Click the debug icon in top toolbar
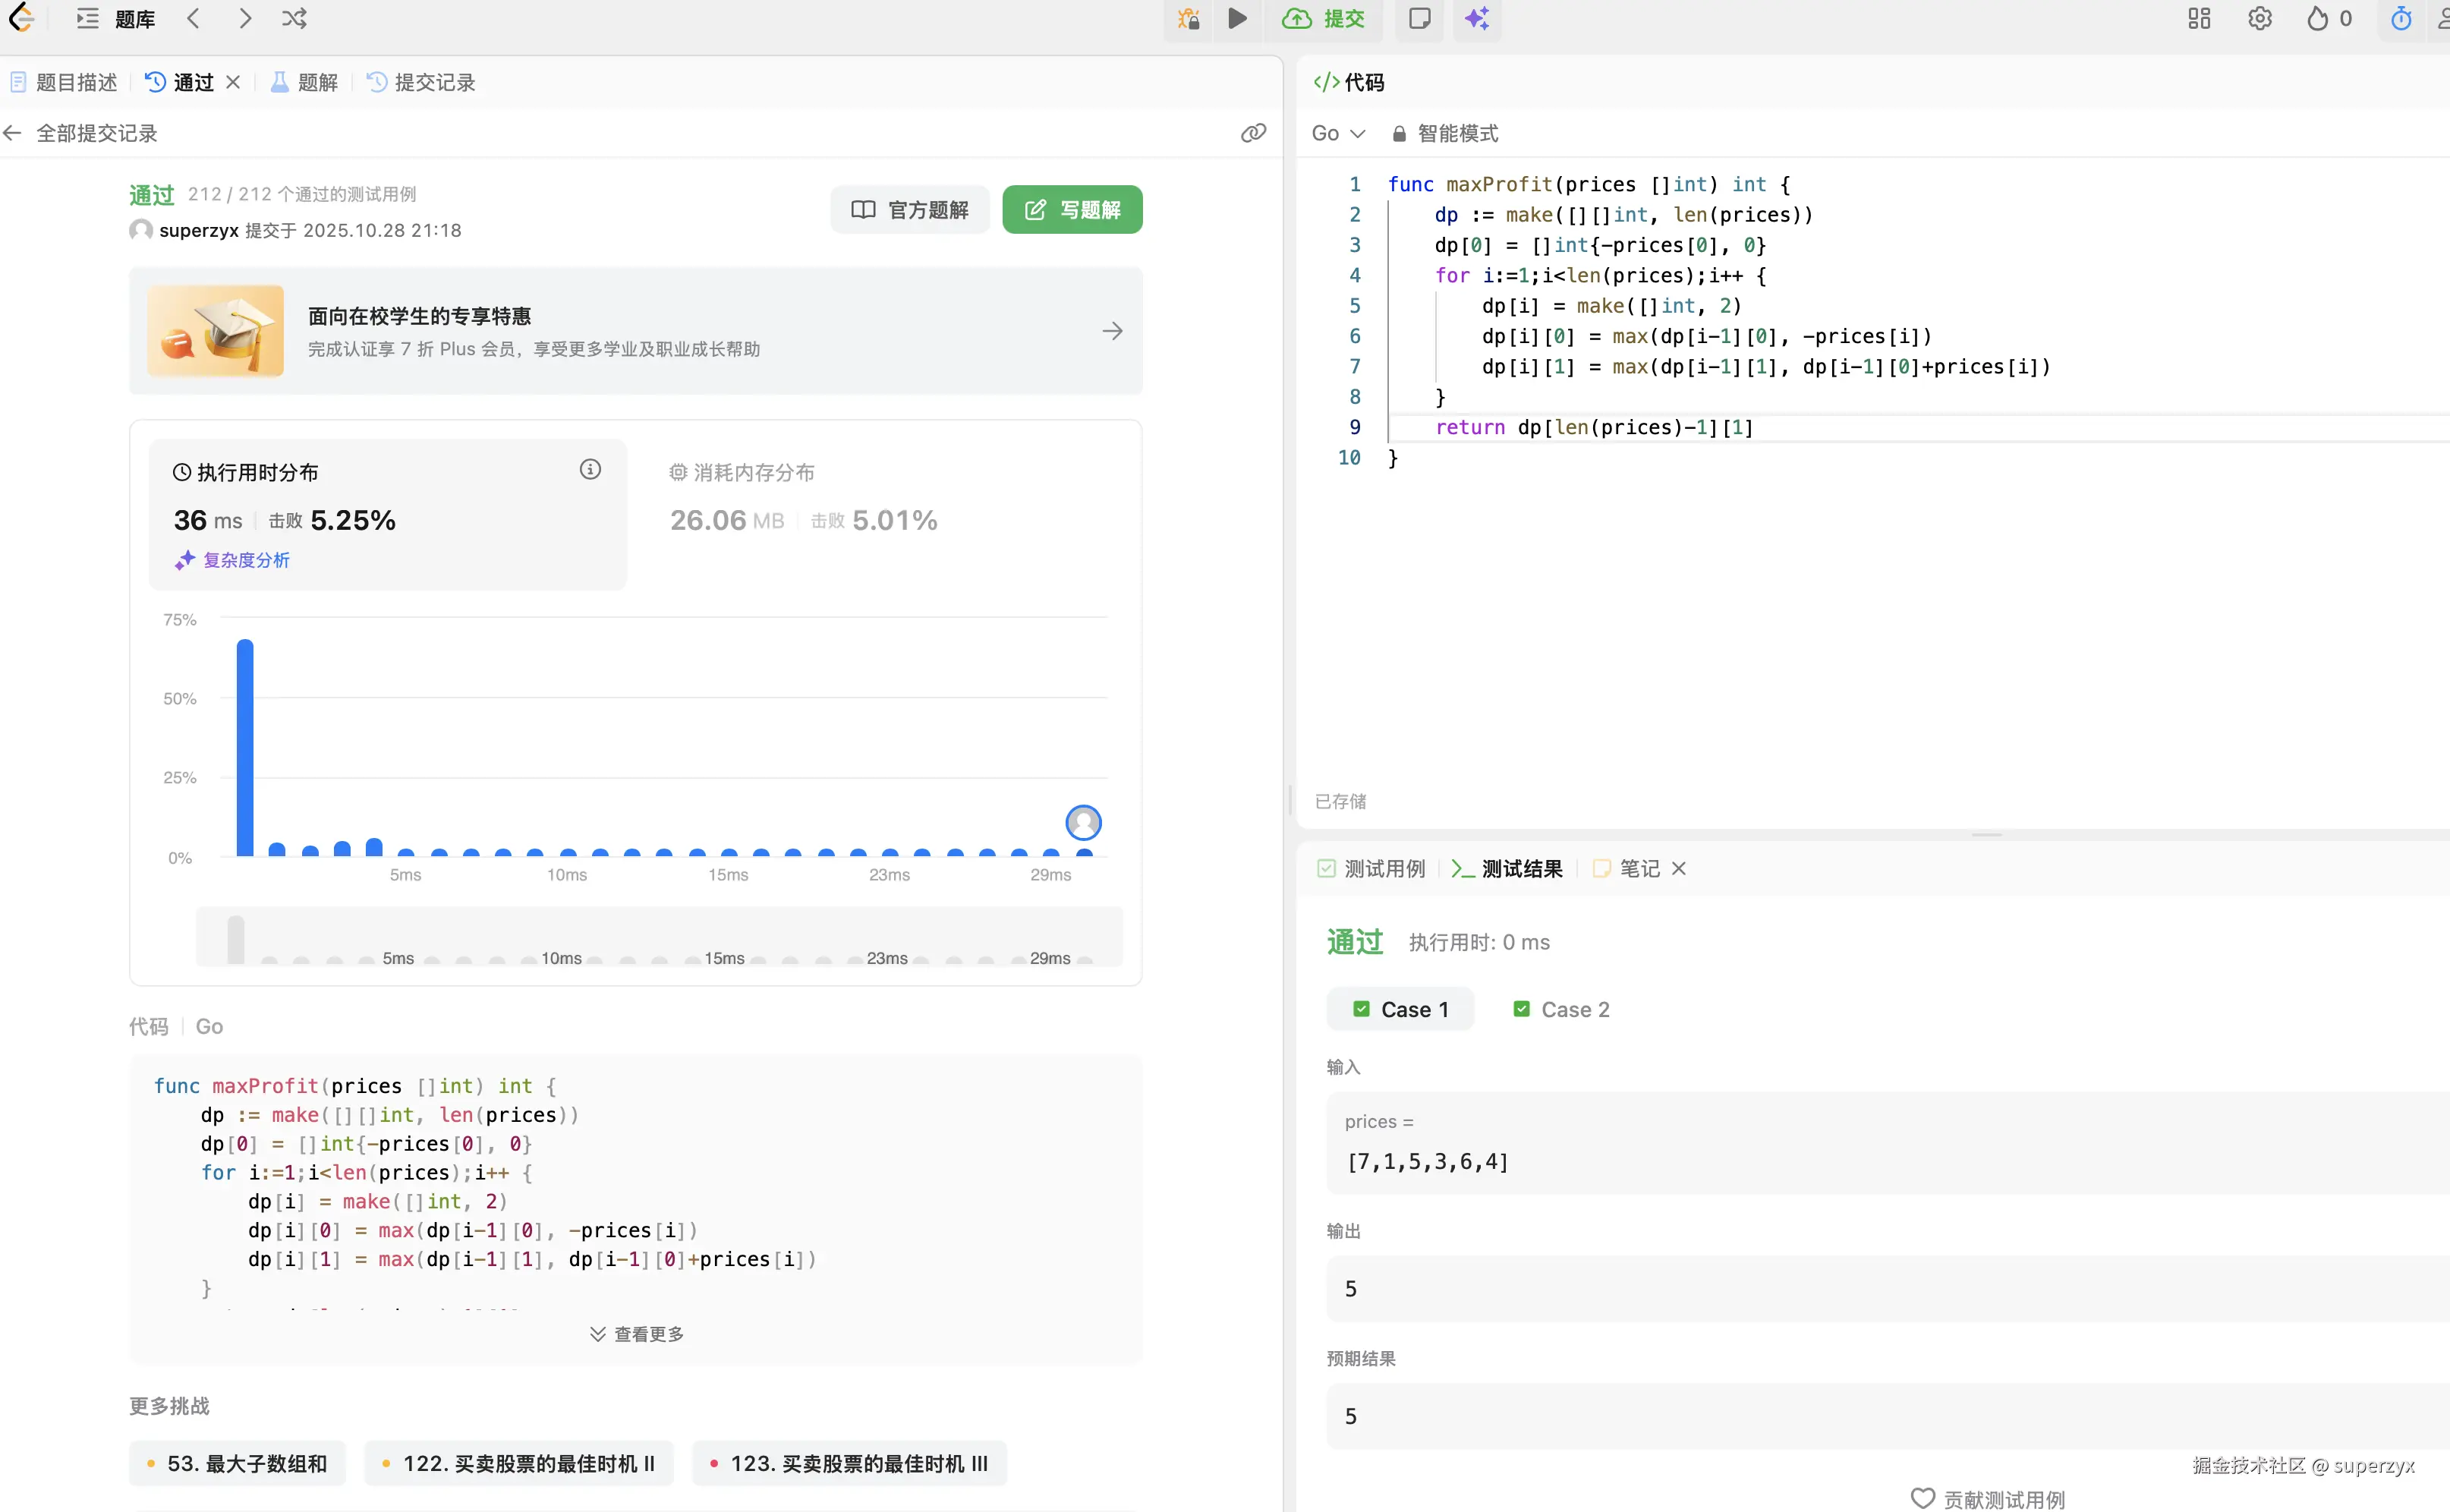The height and width of the screenshot is (1512, 2450). pyautogui.click(x=1188, y=19)
